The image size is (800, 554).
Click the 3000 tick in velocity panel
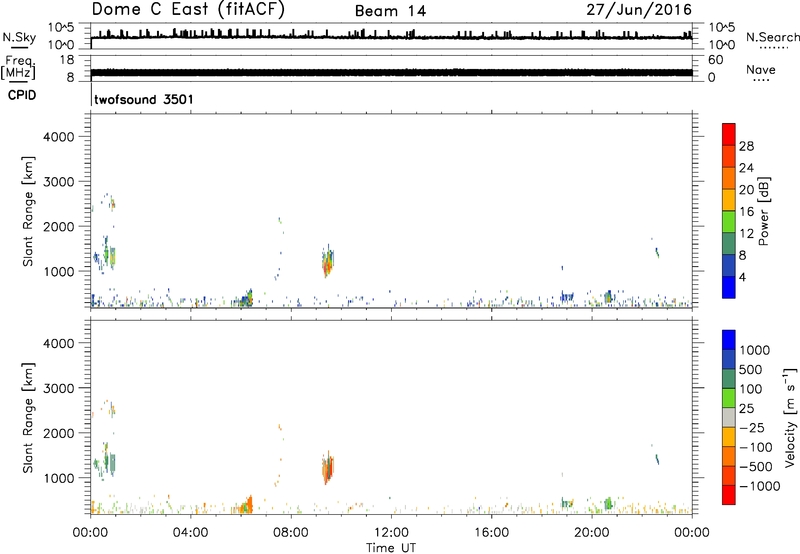pos(58,388)
